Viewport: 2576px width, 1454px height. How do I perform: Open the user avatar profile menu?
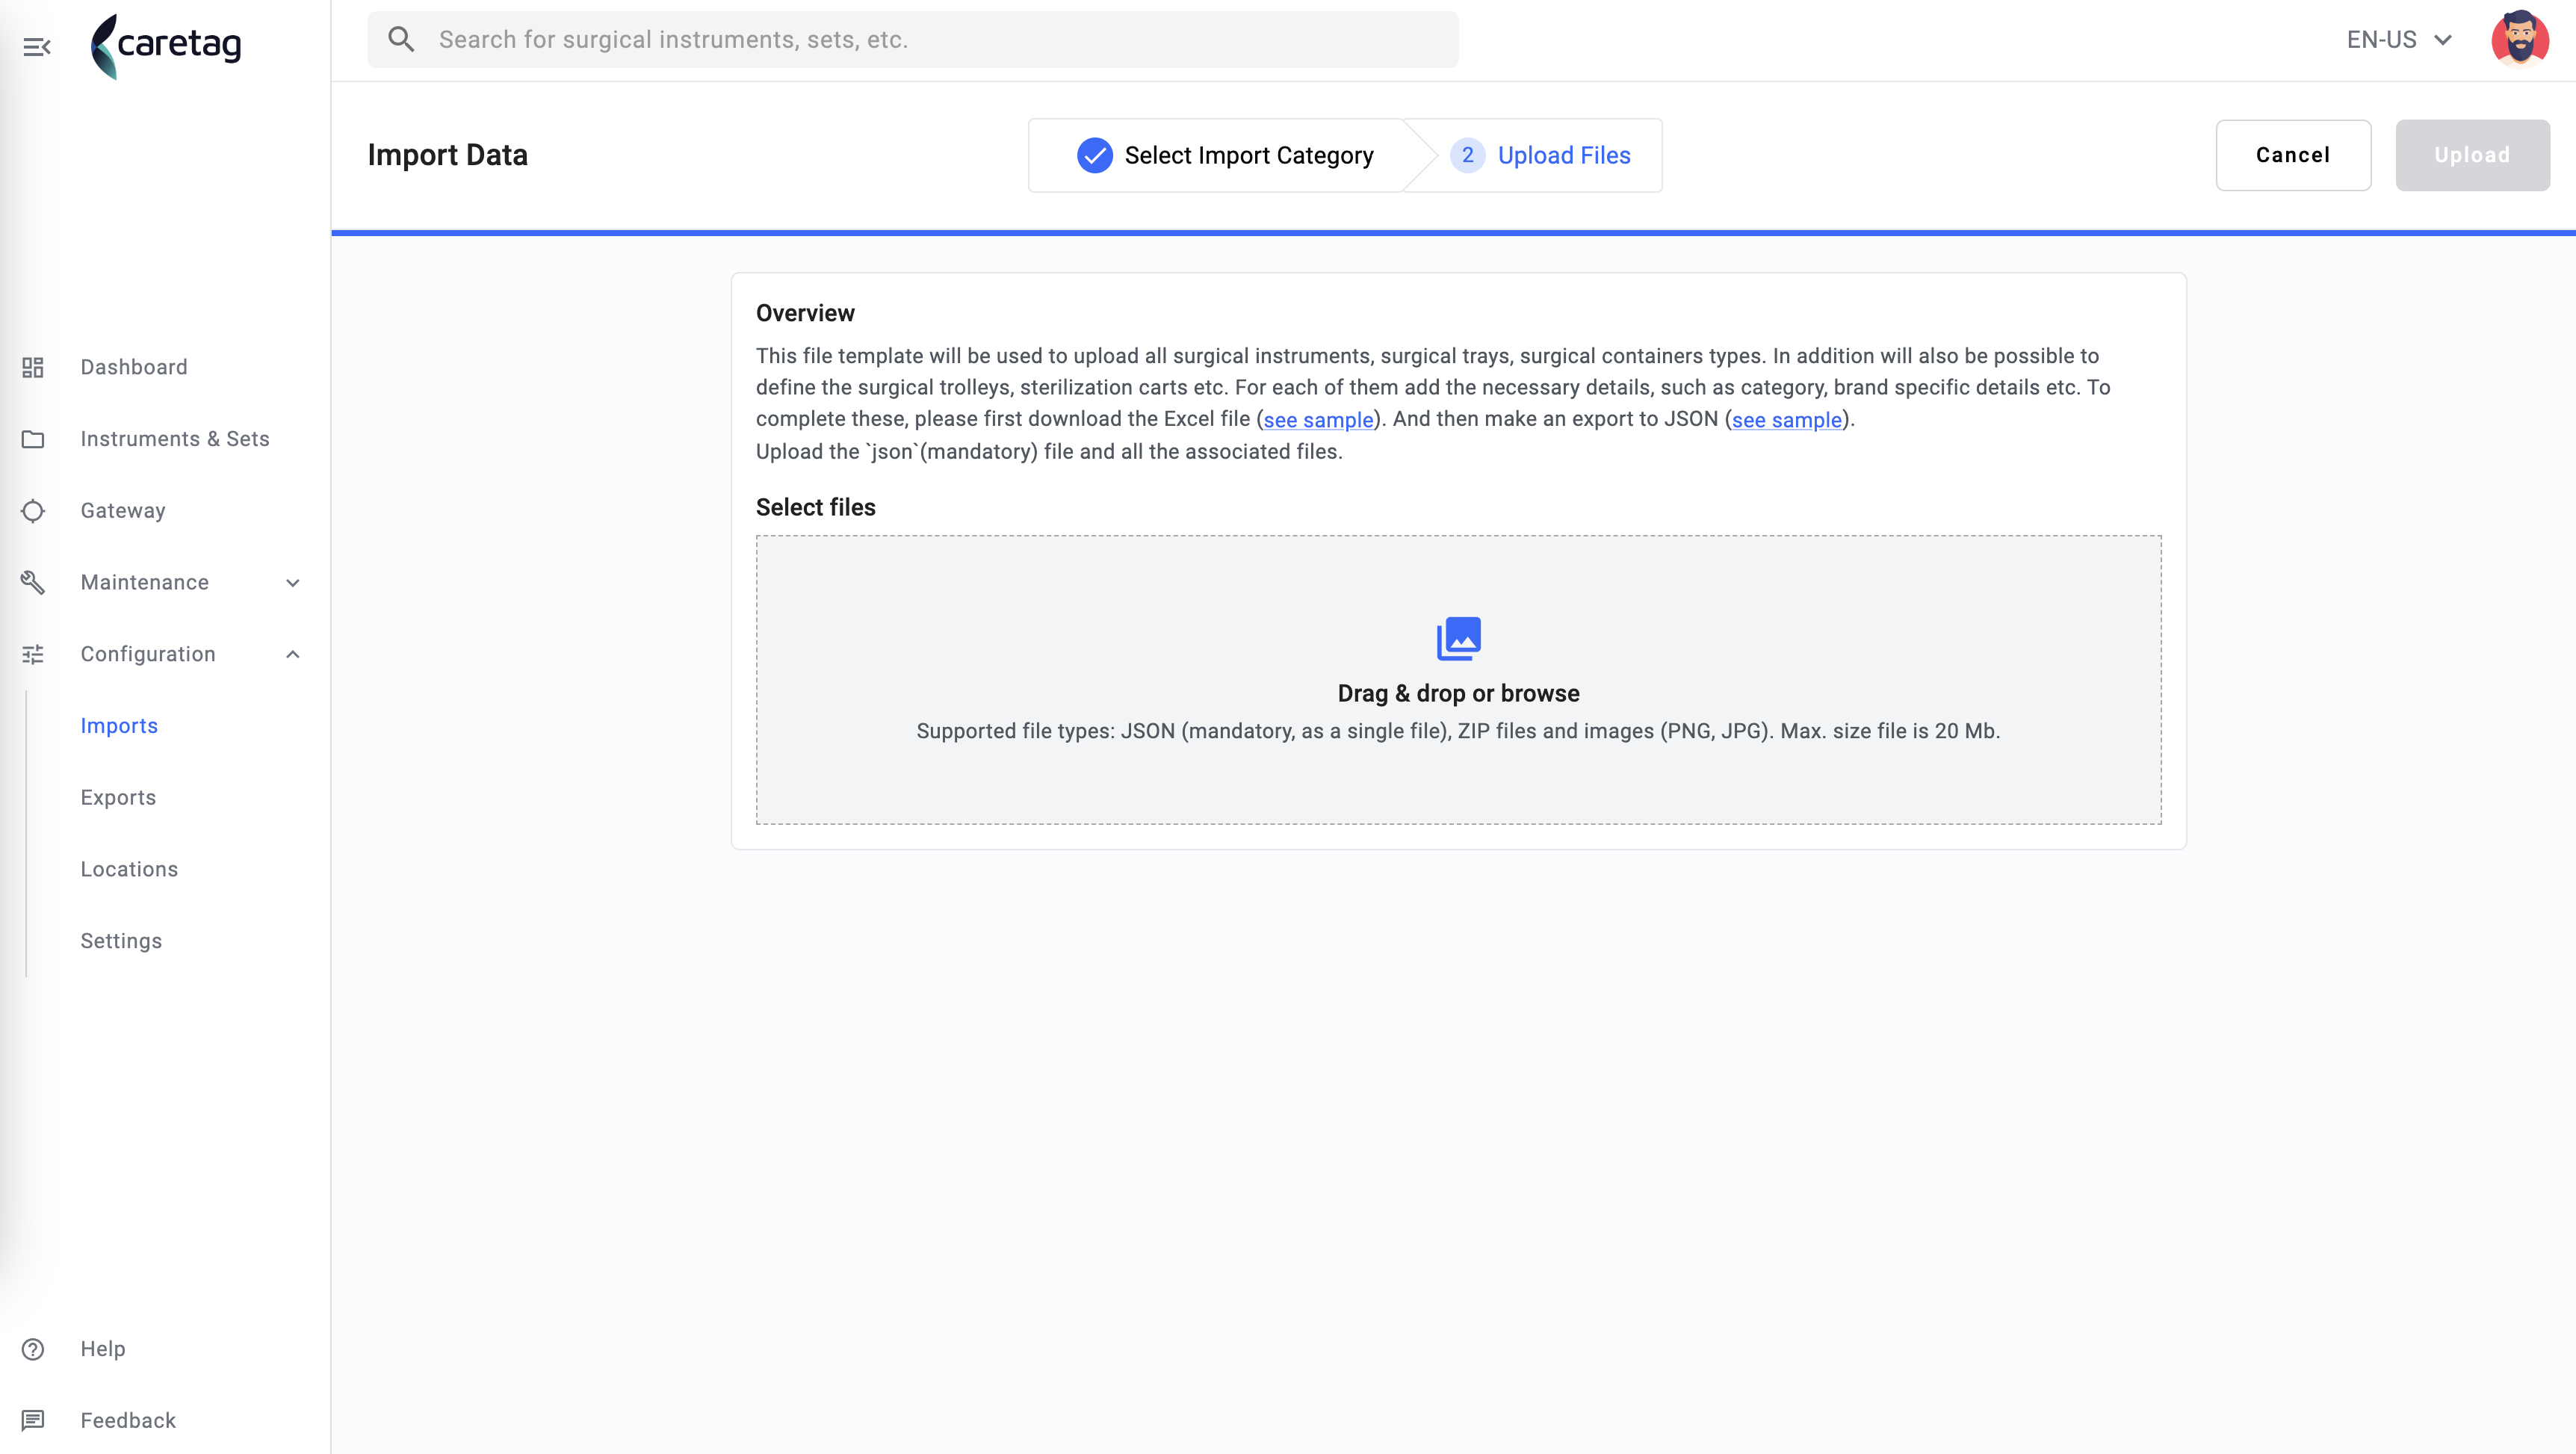tap(2519, 39)
